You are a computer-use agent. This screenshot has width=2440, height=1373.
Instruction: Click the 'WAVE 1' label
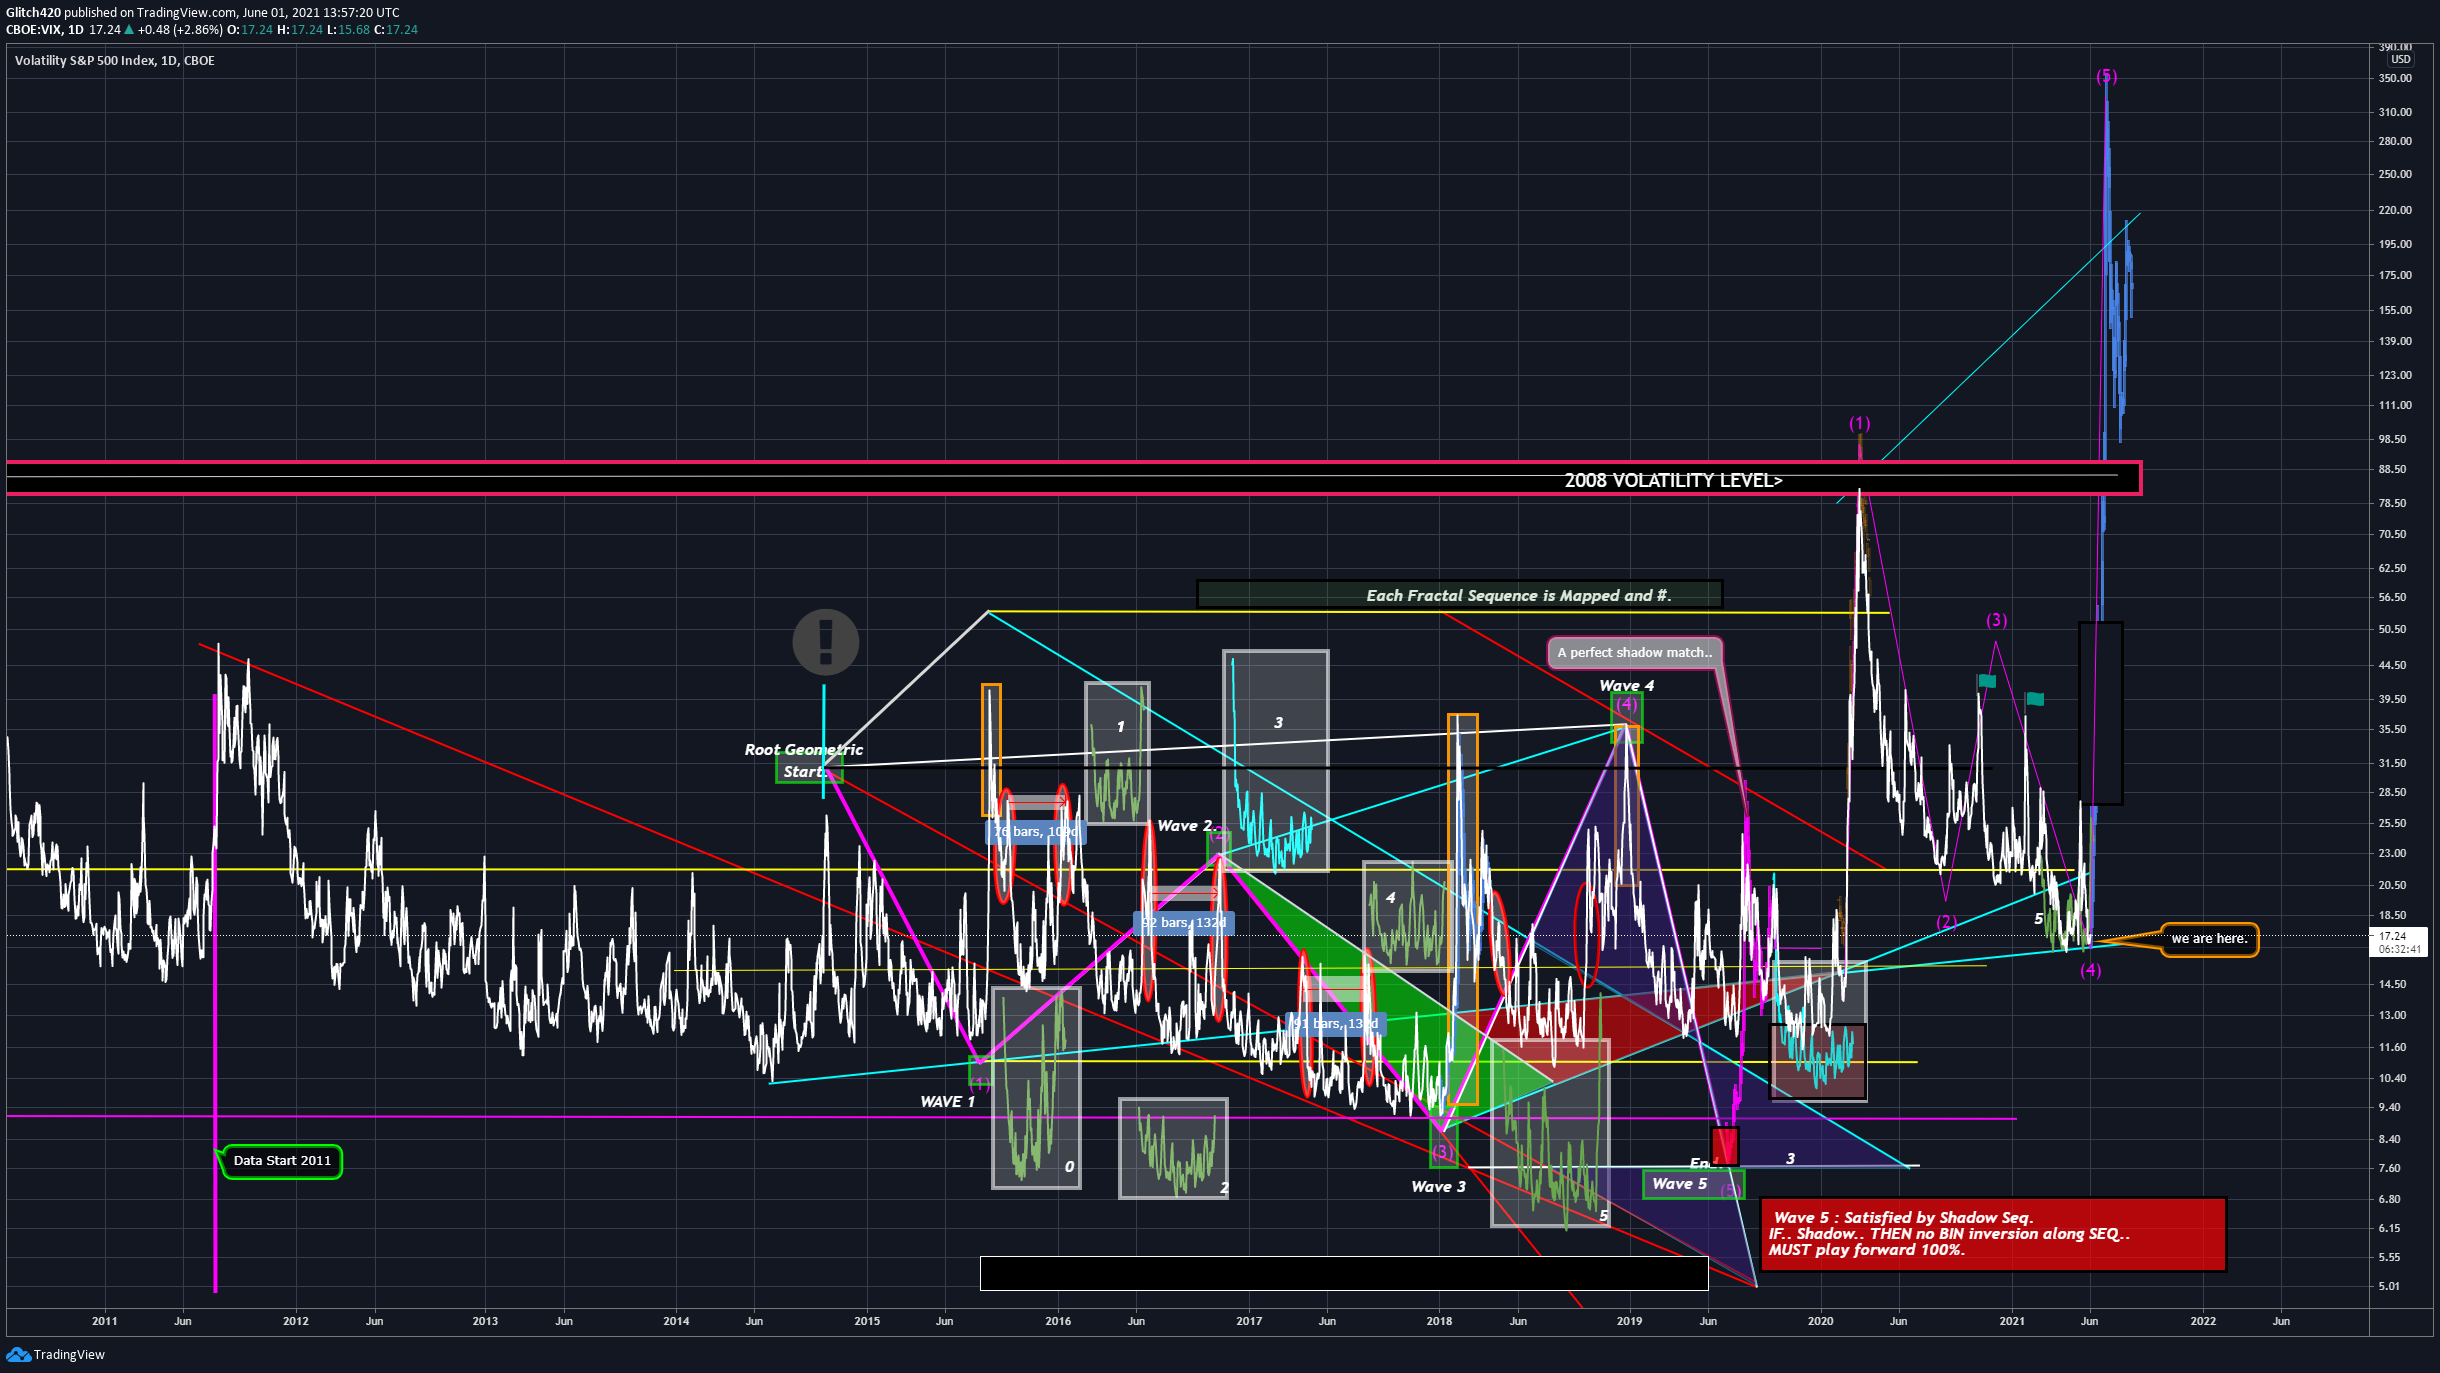947,1102
